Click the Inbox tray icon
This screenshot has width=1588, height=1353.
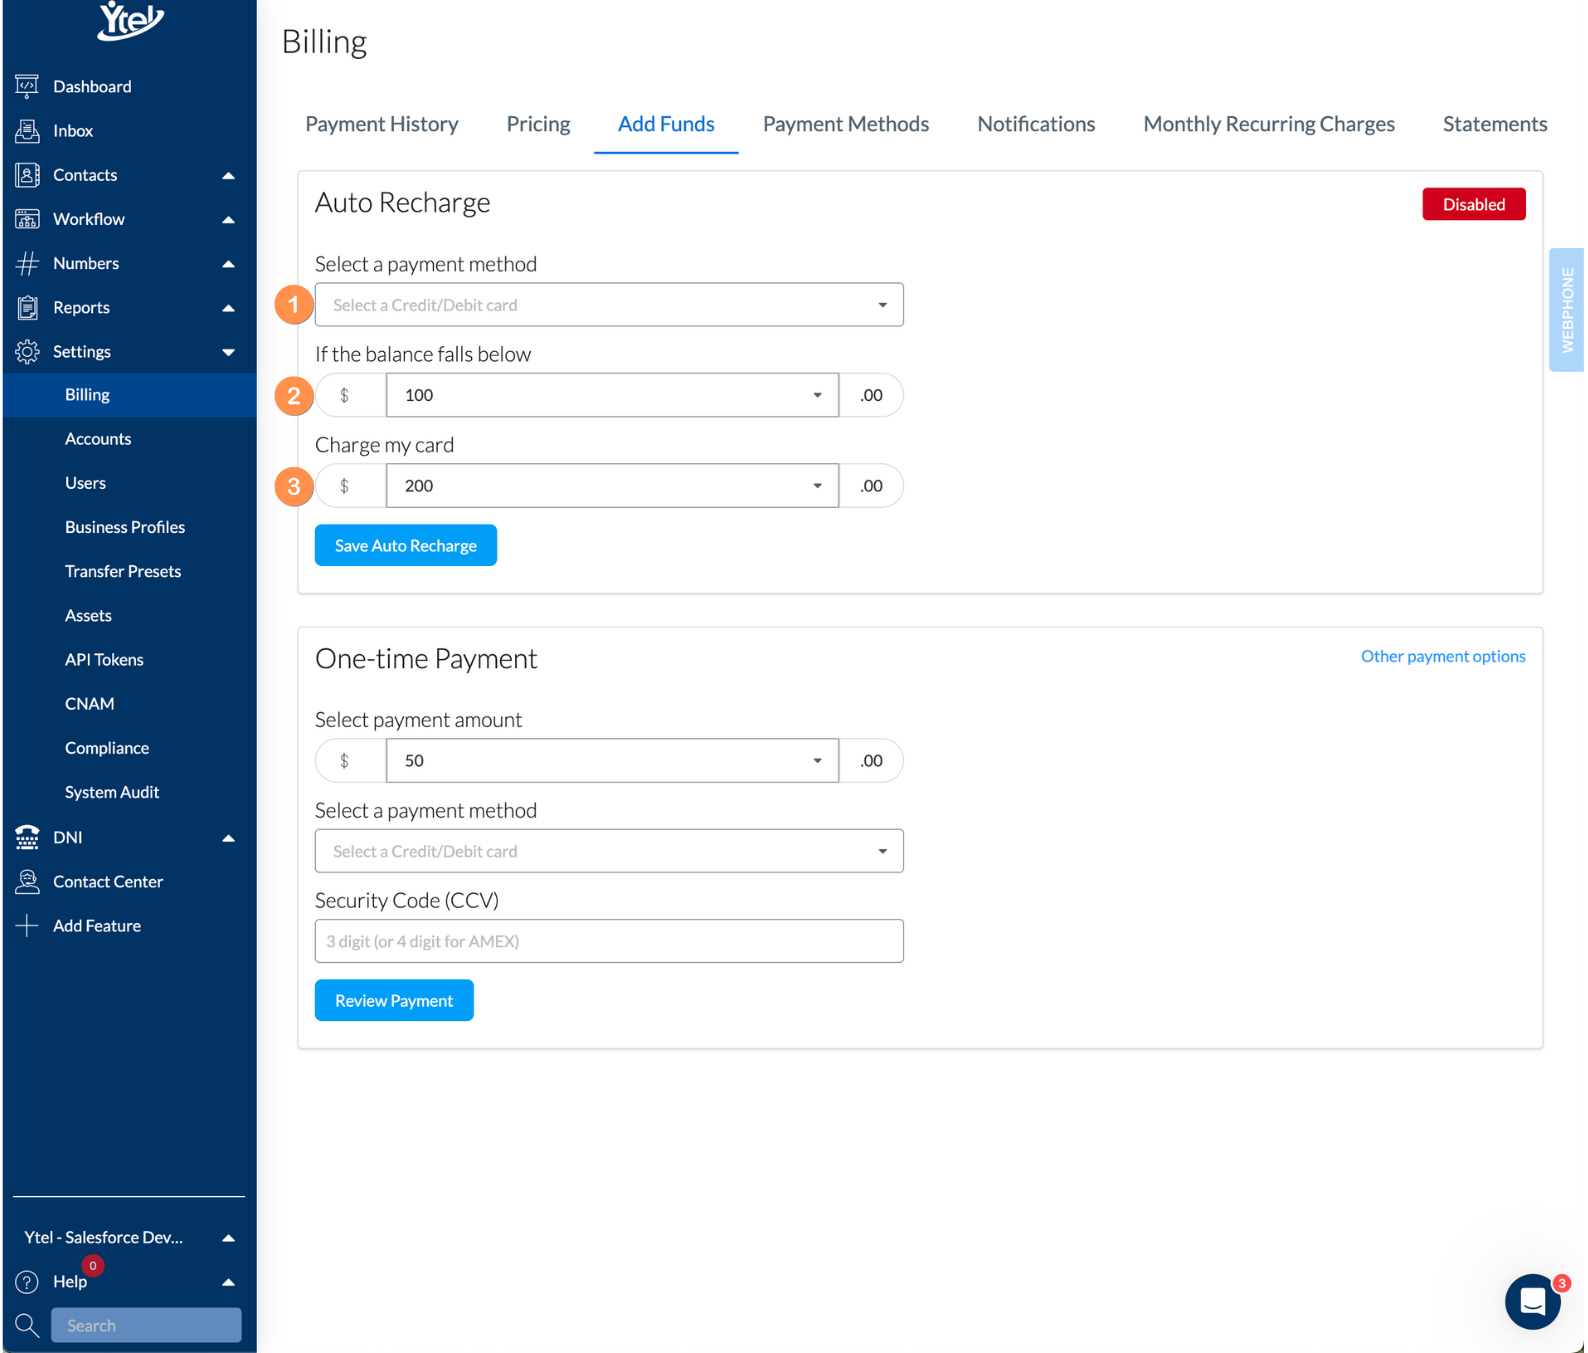pos(27,130)
